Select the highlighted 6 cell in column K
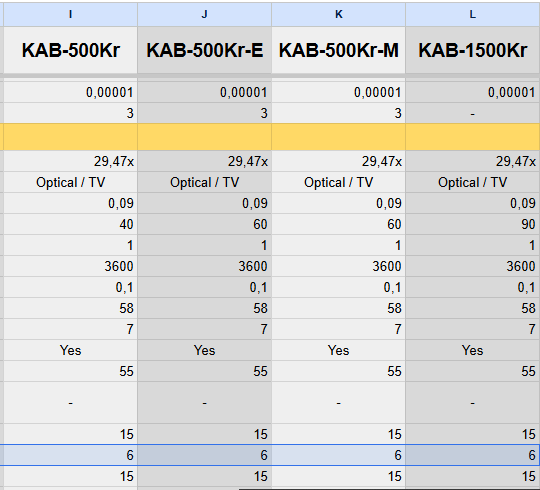540x490 pixels. click(x=339, y=455)
